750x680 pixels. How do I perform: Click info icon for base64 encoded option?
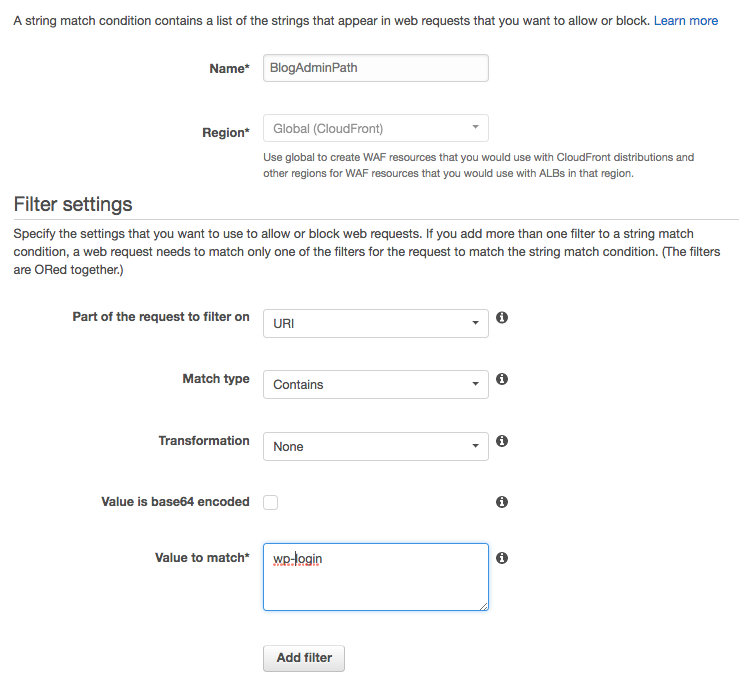tap(502, 502)
